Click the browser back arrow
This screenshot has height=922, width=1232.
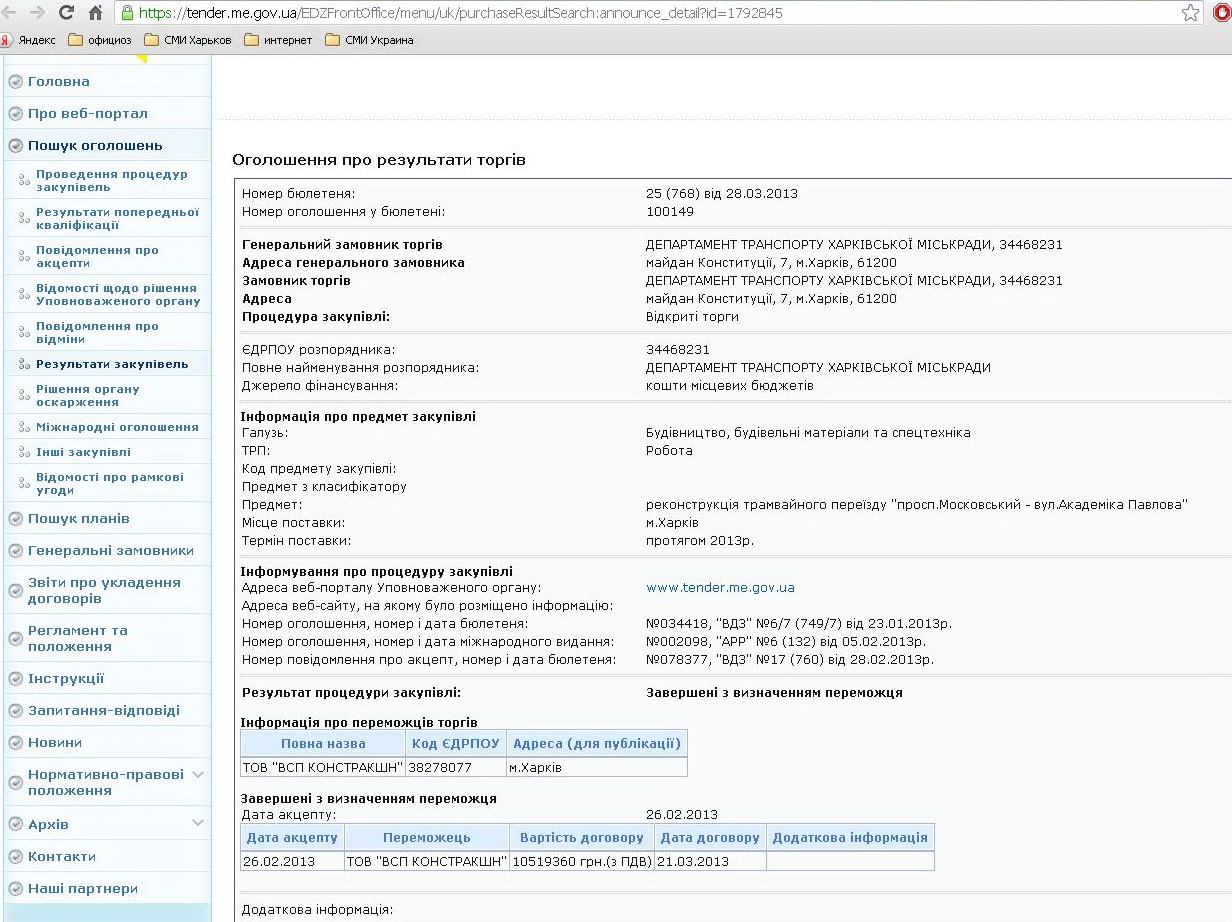(x=12, y=13)
